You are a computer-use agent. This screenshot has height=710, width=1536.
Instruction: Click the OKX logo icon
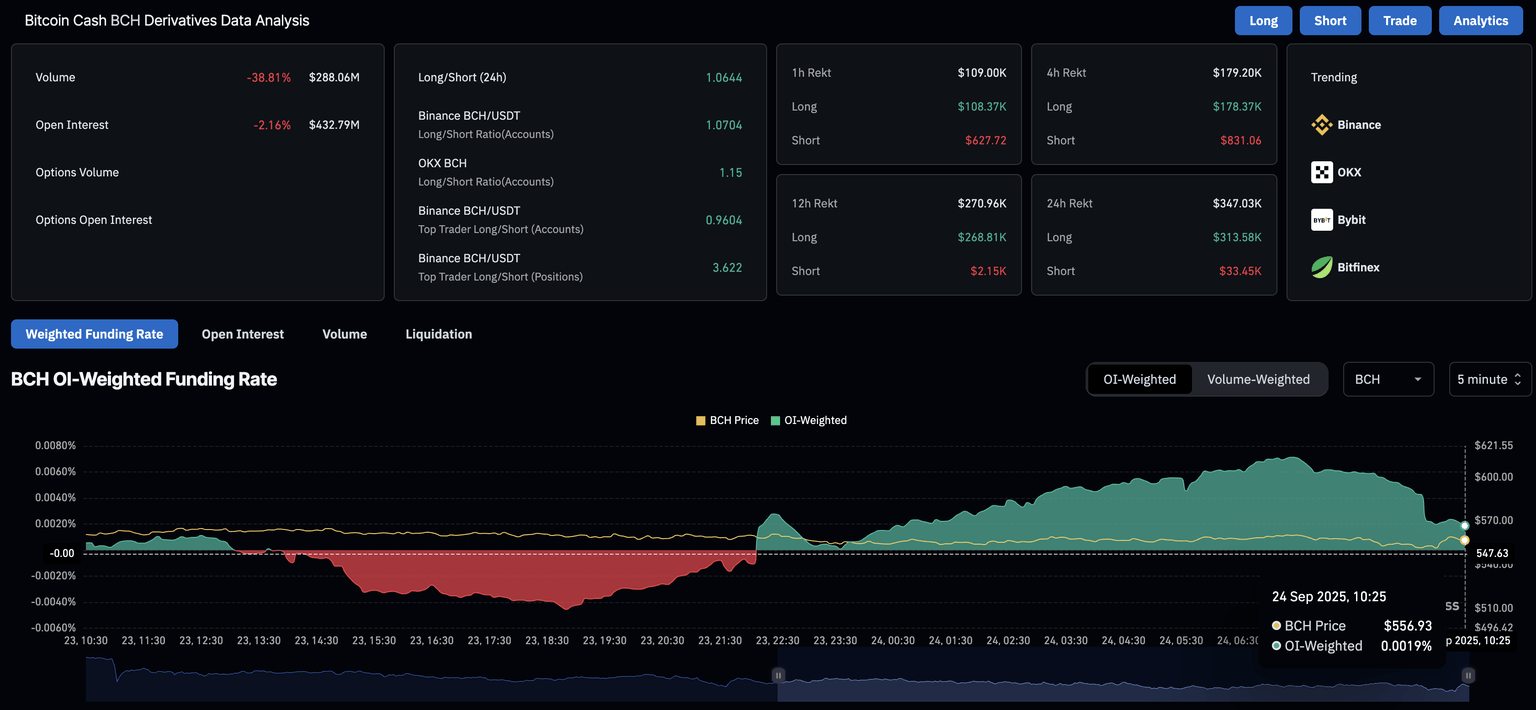click(1322, 172)
